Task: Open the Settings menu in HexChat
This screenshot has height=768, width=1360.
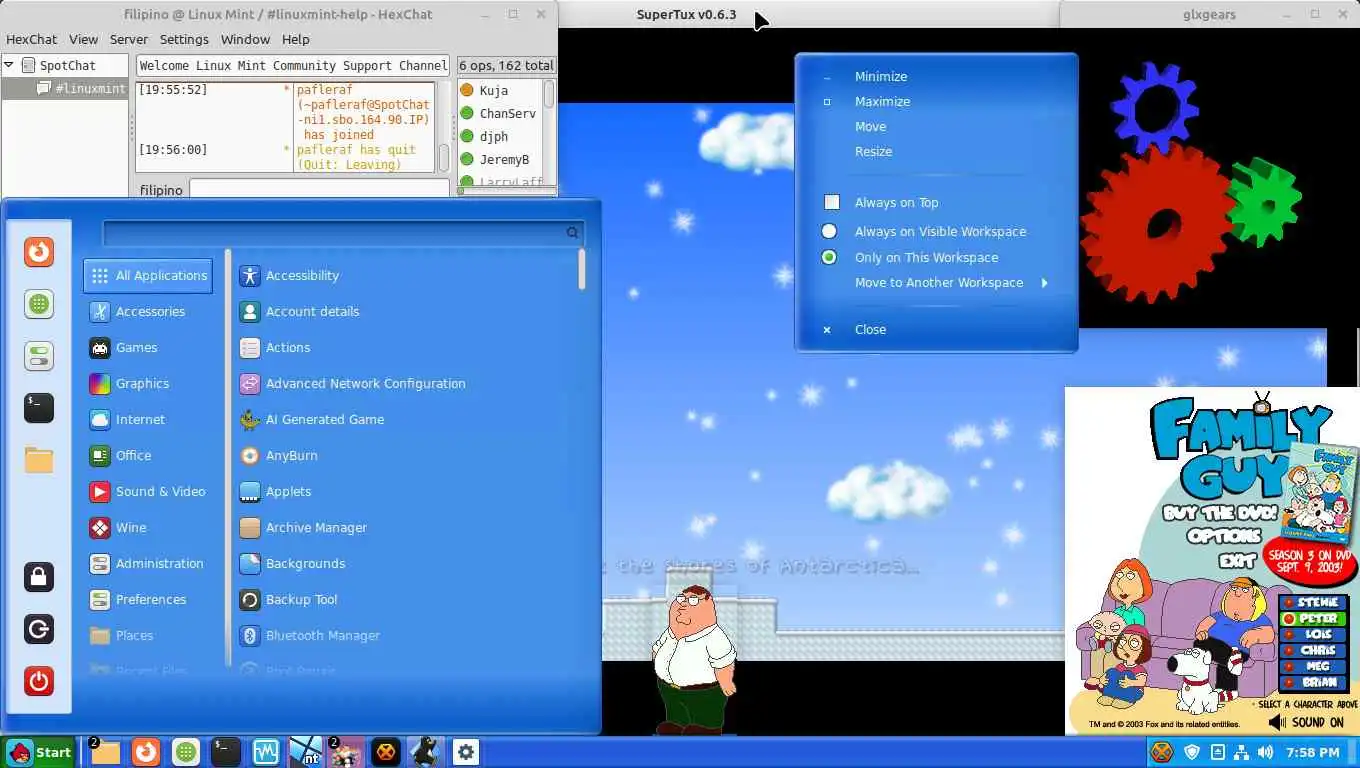Action: point(184,39)
